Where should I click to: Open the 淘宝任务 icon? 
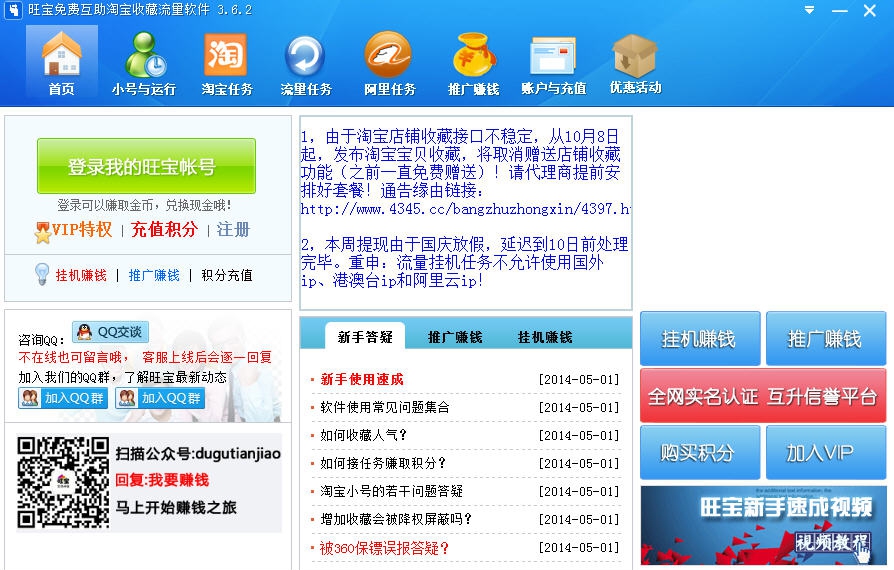226,62
